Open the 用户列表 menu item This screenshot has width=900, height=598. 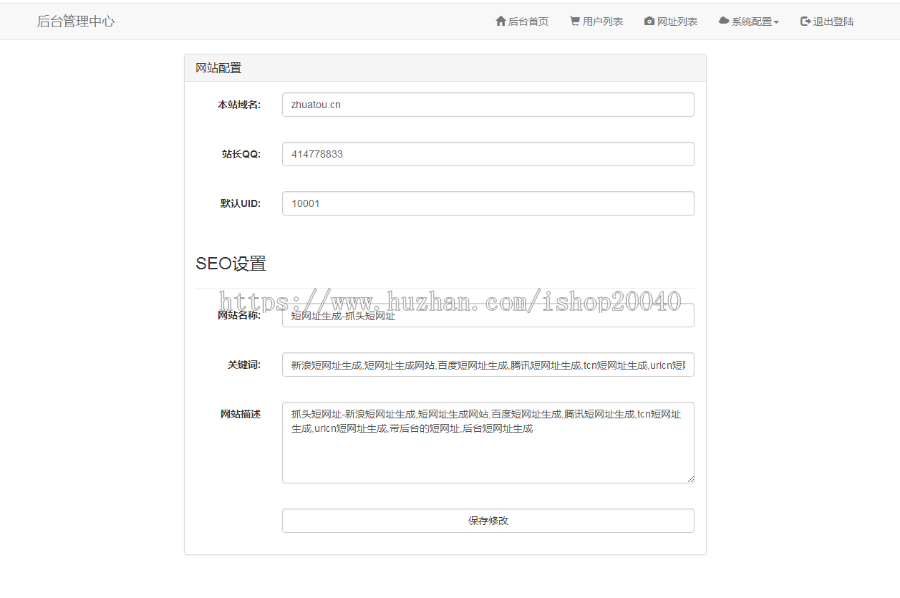(x=596, y=20)
